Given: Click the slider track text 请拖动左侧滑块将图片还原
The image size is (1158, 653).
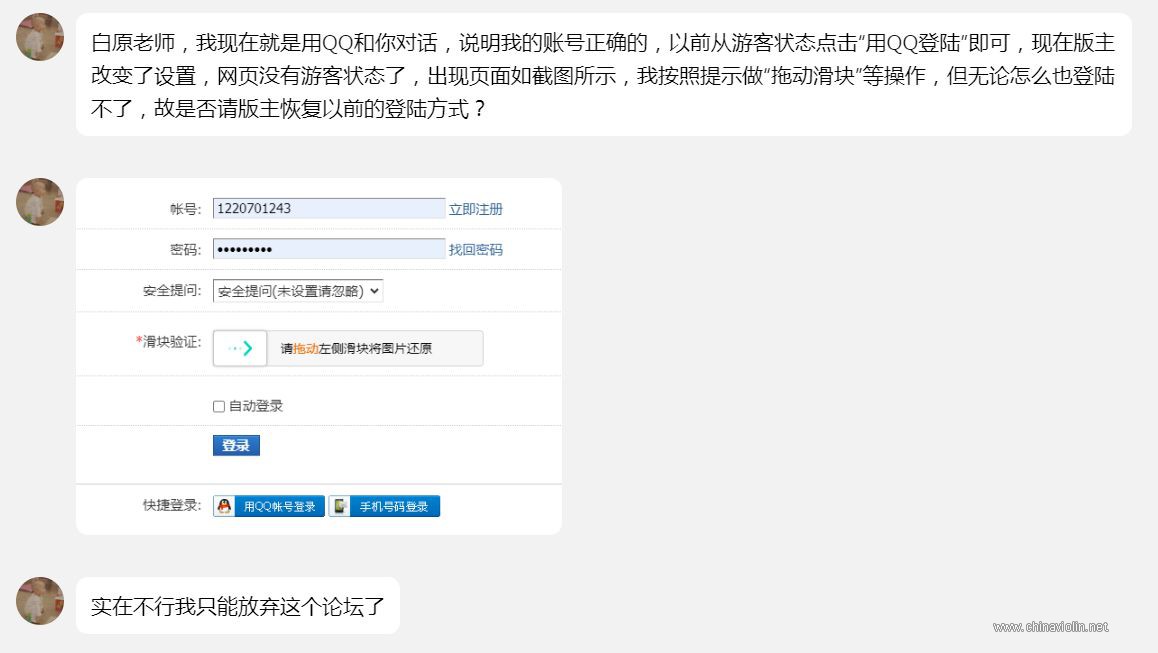Looking at the screenshot, I should [356, 349].
